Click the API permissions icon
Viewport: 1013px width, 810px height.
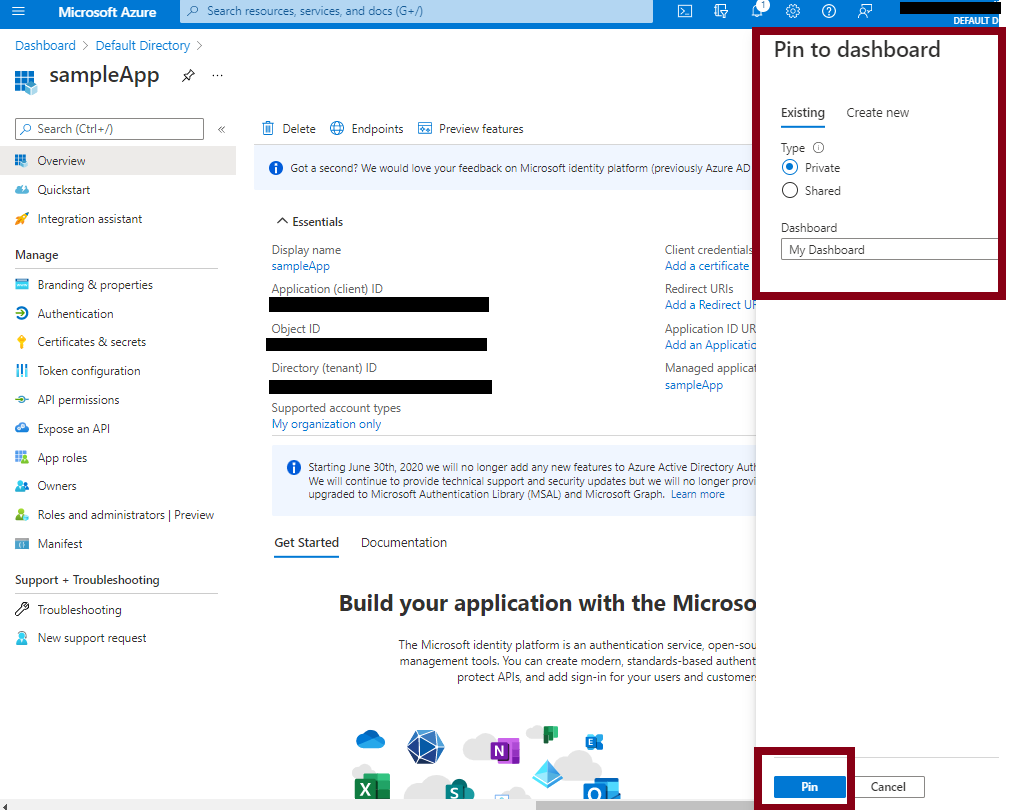point(22,400)
